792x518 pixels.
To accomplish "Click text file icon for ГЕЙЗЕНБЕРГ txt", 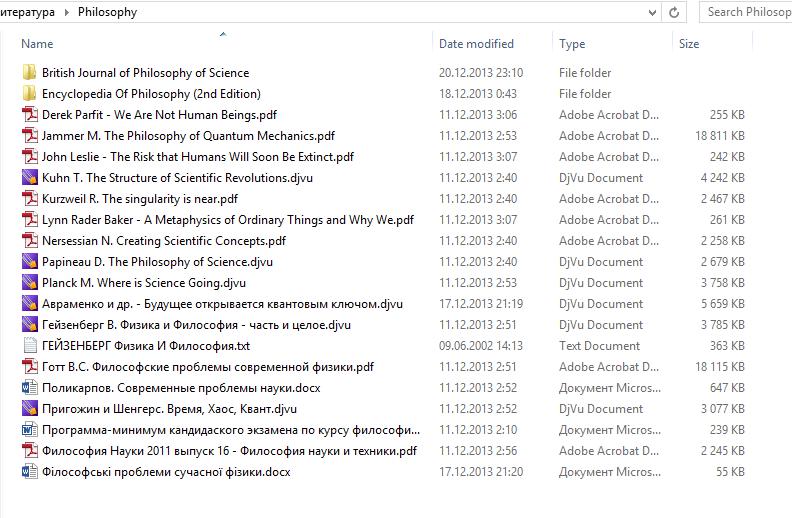I will point(30,346).
